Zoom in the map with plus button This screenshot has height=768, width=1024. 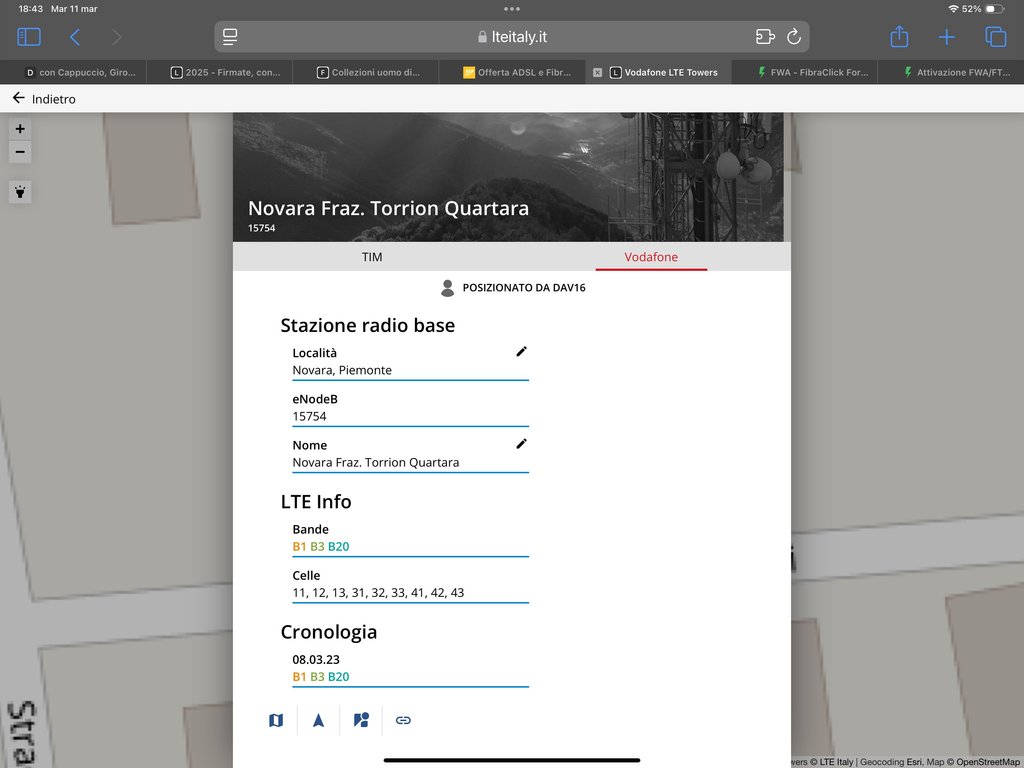pyautogui.click(x=20, y=129)
